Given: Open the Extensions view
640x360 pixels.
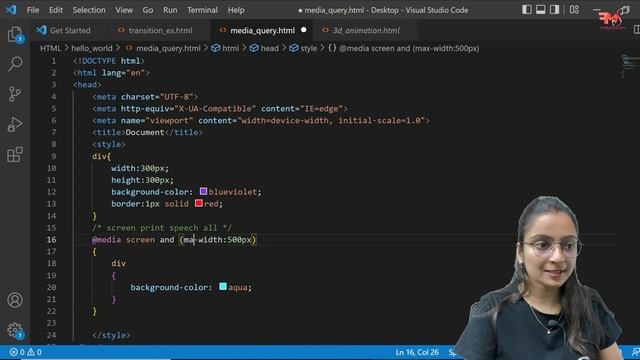Looking at the screenshot, I should click(x=15, y=154).
